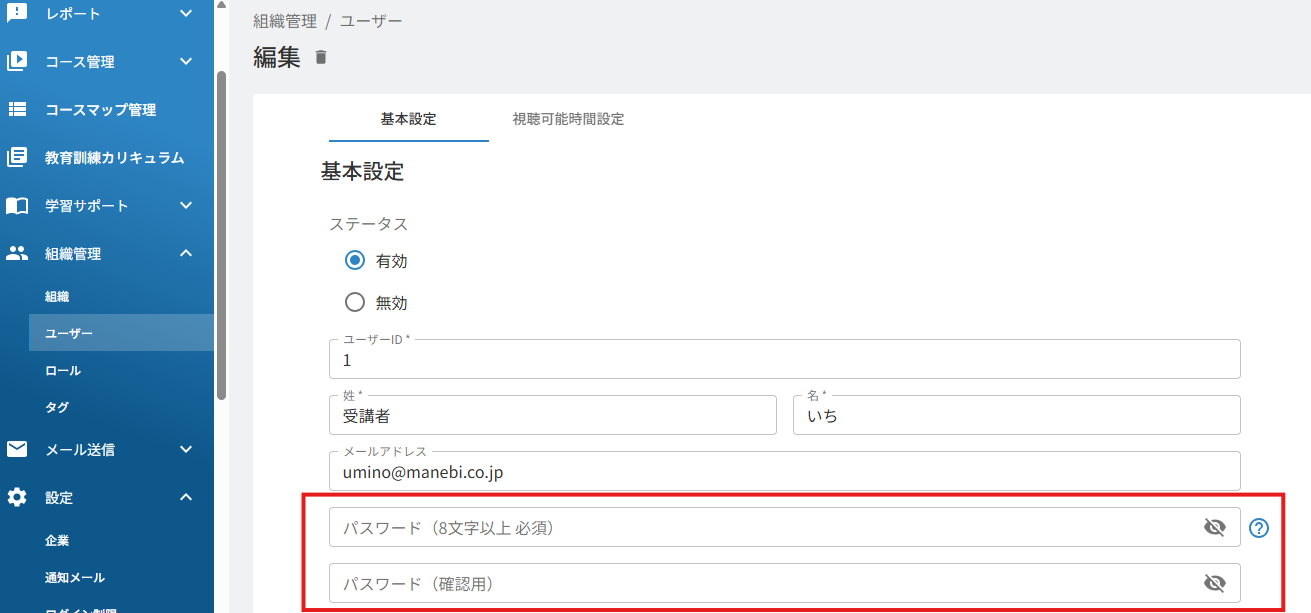Open the 通知メール settings submenu item
This screenshot has width=1311, height=613.
coord(75,578)
